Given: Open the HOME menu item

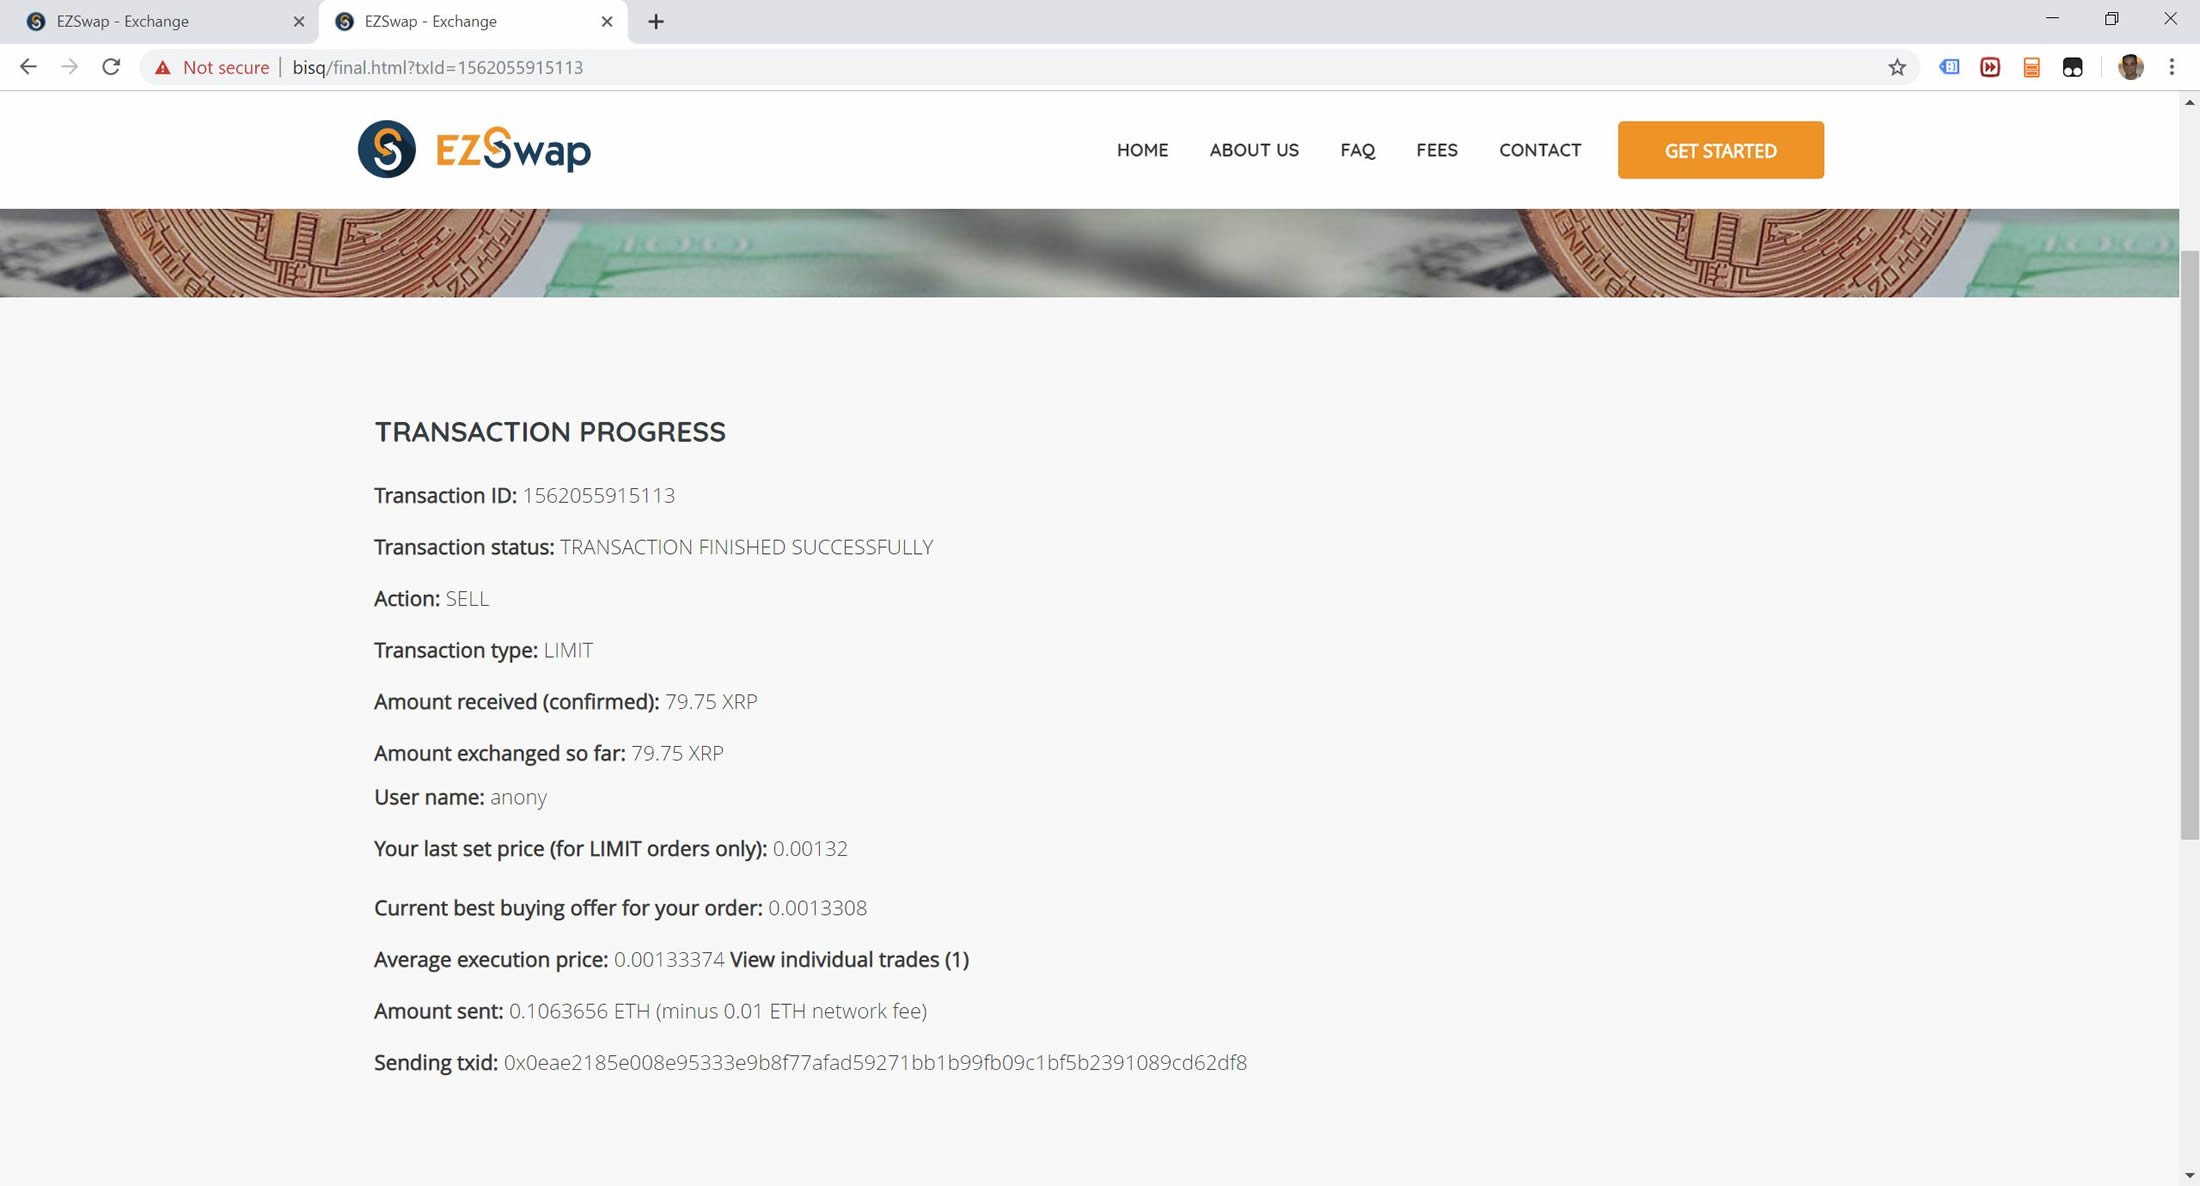Looking at the screenshot, I should click(x=1142, y=150).
